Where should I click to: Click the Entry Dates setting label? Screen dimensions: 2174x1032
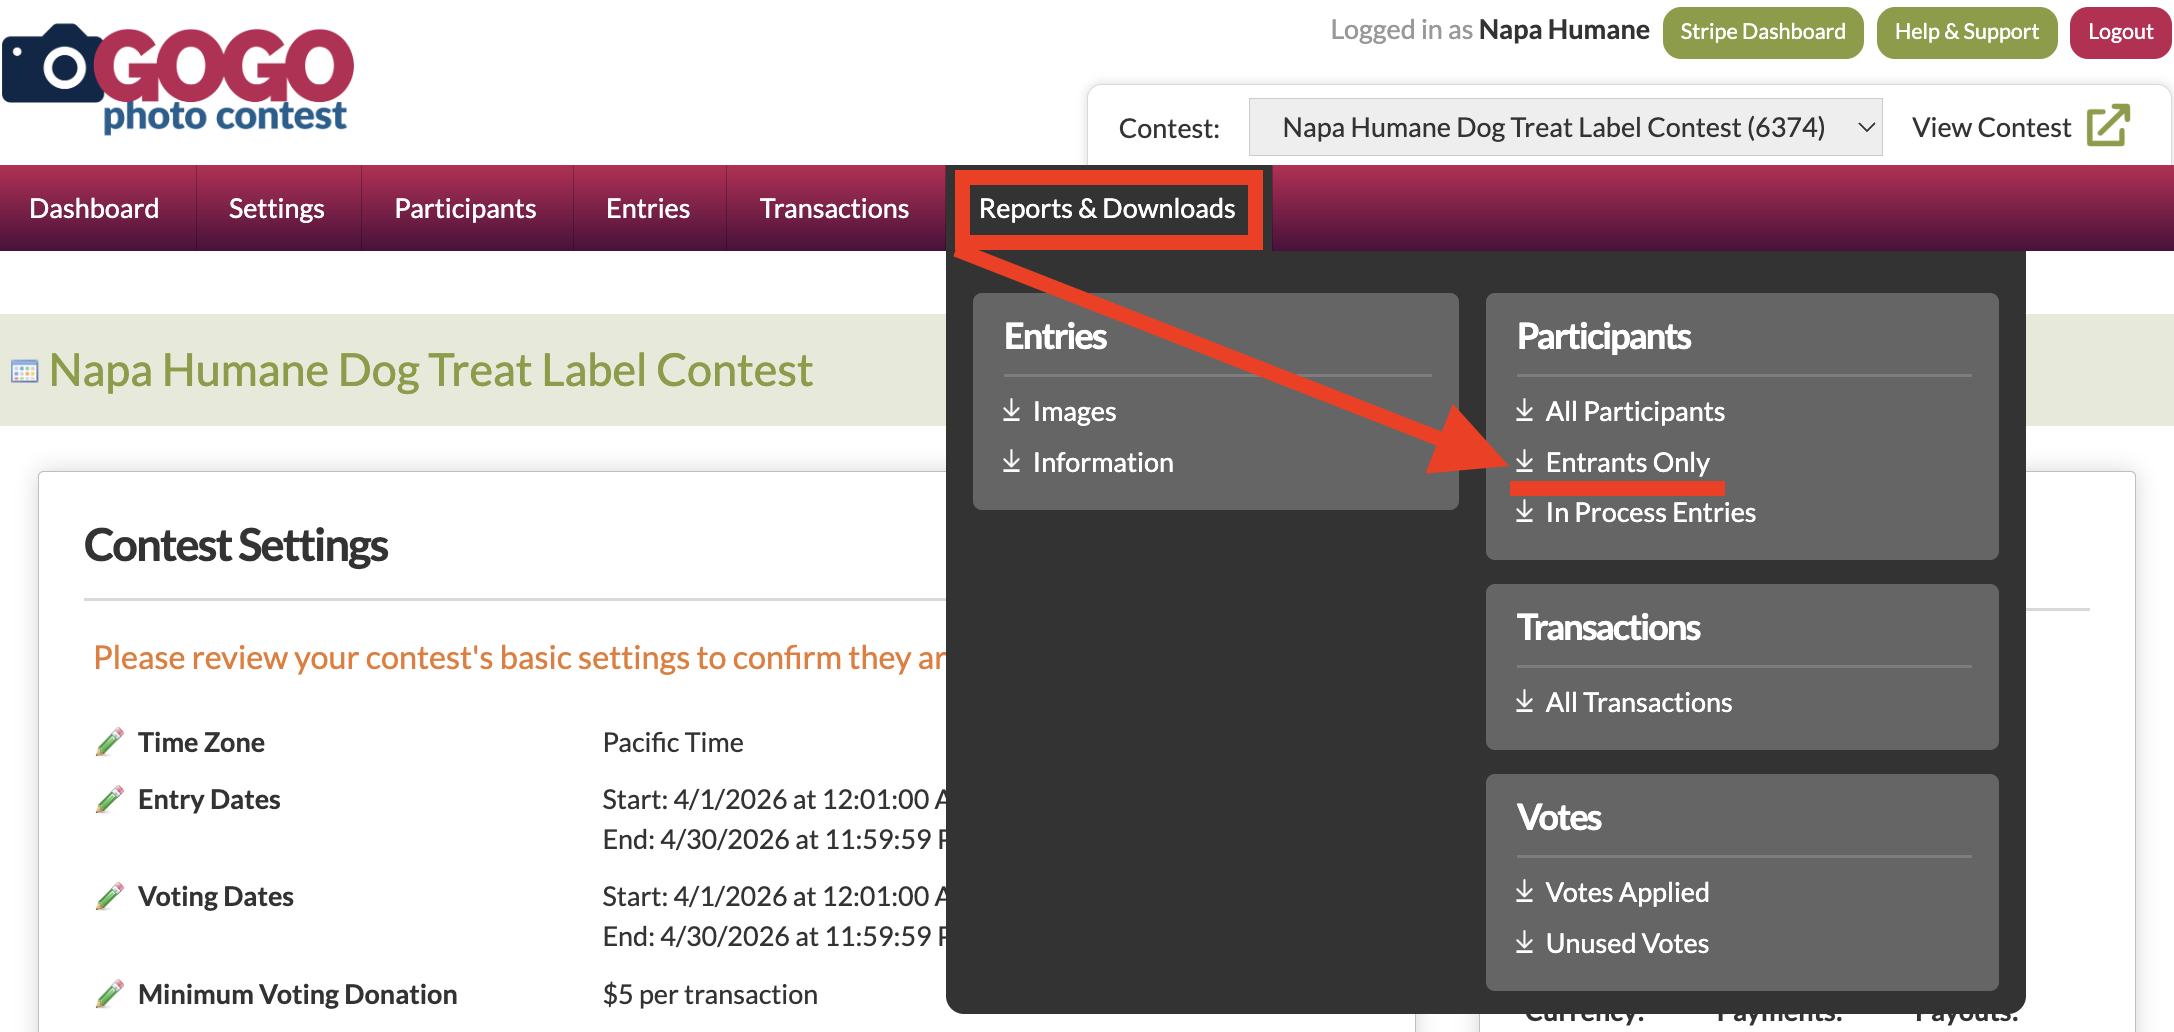[x=209, y=799]
